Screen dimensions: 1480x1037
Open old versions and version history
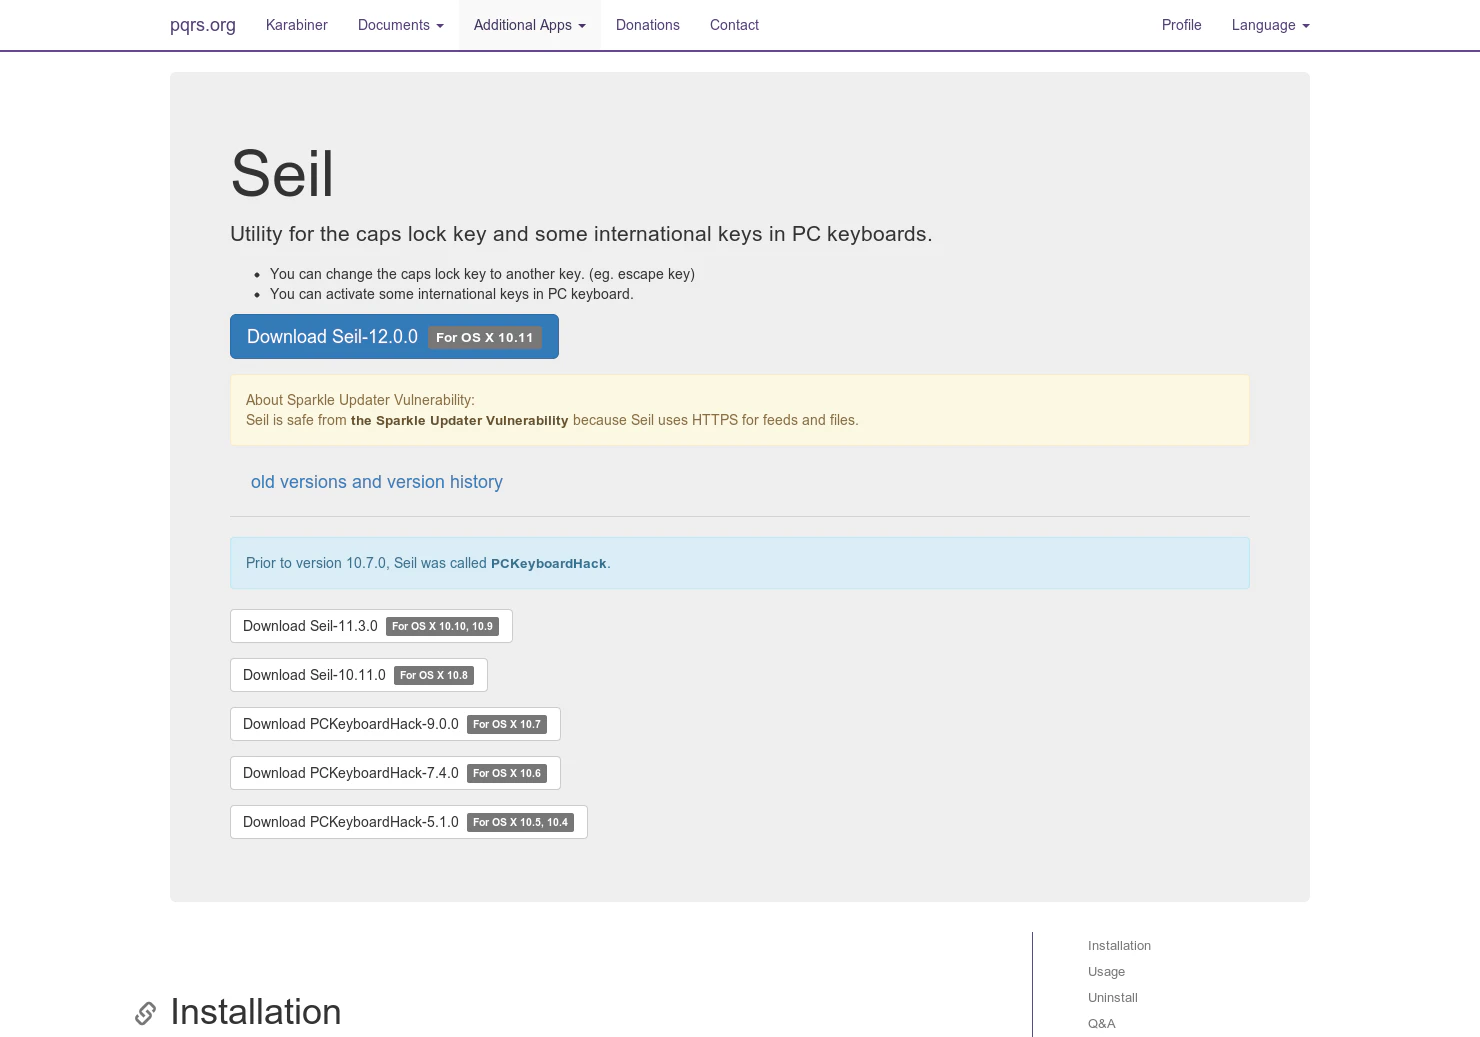tap(377, 482)
